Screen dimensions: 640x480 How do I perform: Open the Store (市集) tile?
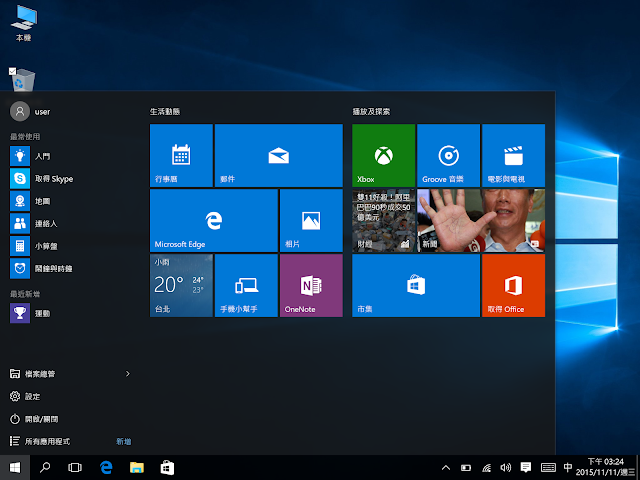[x=416, y=285]
